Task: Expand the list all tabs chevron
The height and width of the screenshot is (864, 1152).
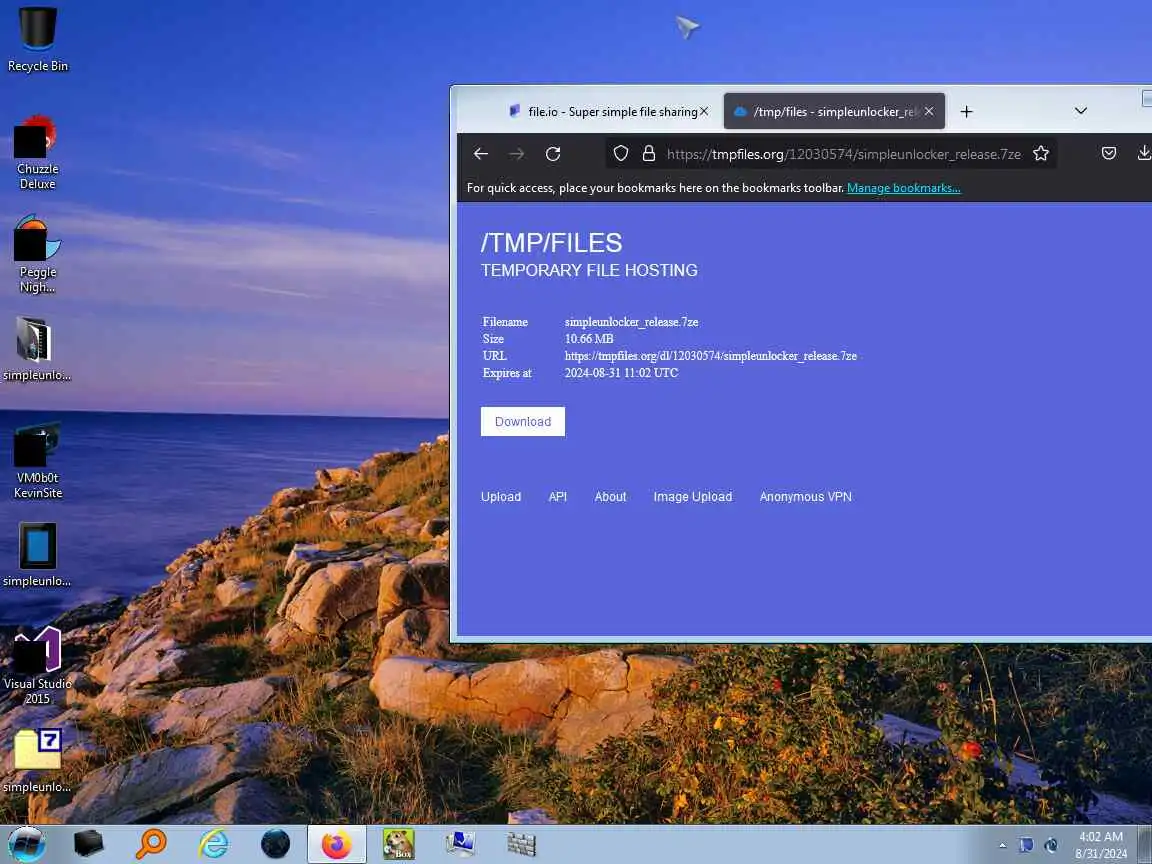Action: [x=1081, y=111]
